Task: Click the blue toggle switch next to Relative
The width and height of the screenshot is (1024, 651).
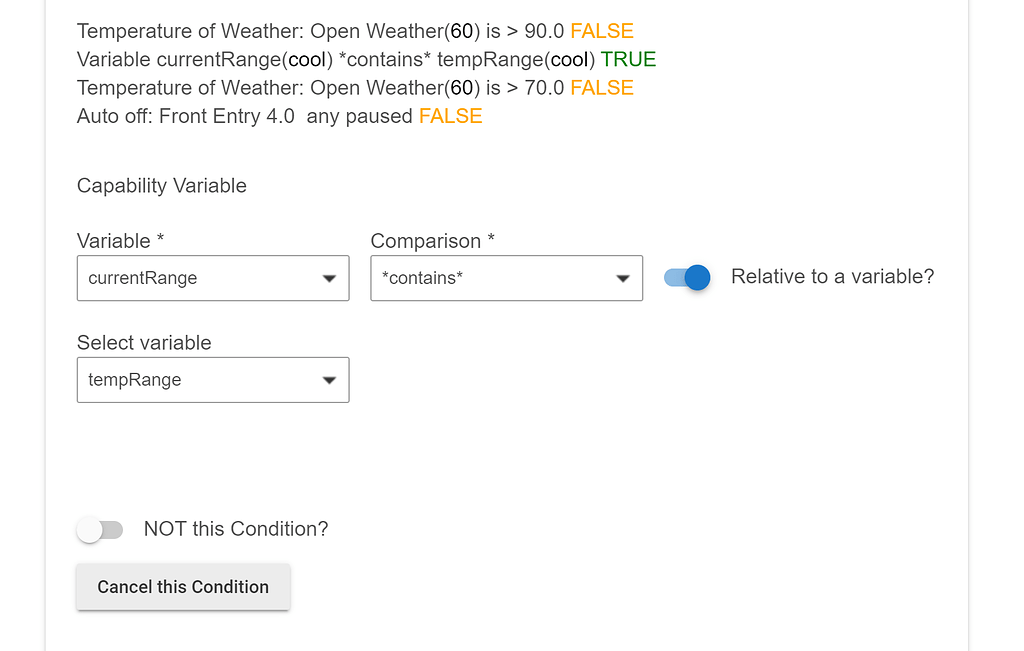Action: pos(685,277)
